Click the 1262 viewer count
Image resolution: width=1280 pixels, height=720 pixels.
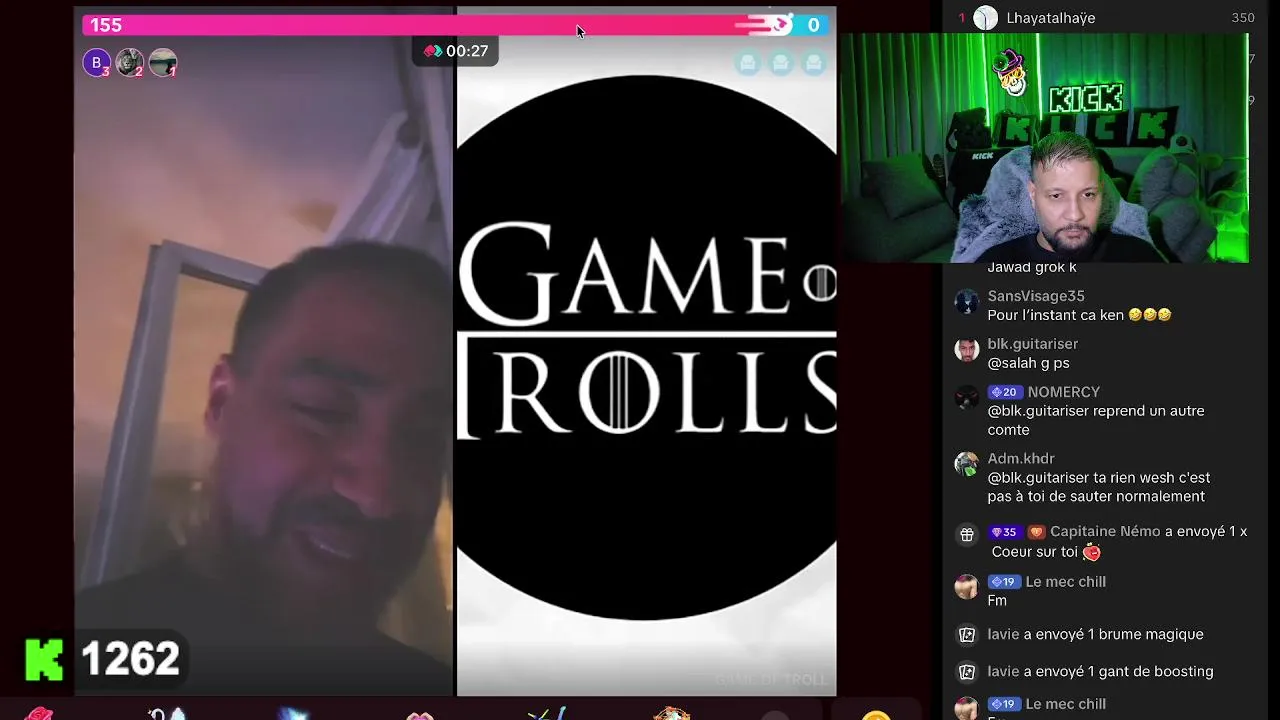coord(130,660)
